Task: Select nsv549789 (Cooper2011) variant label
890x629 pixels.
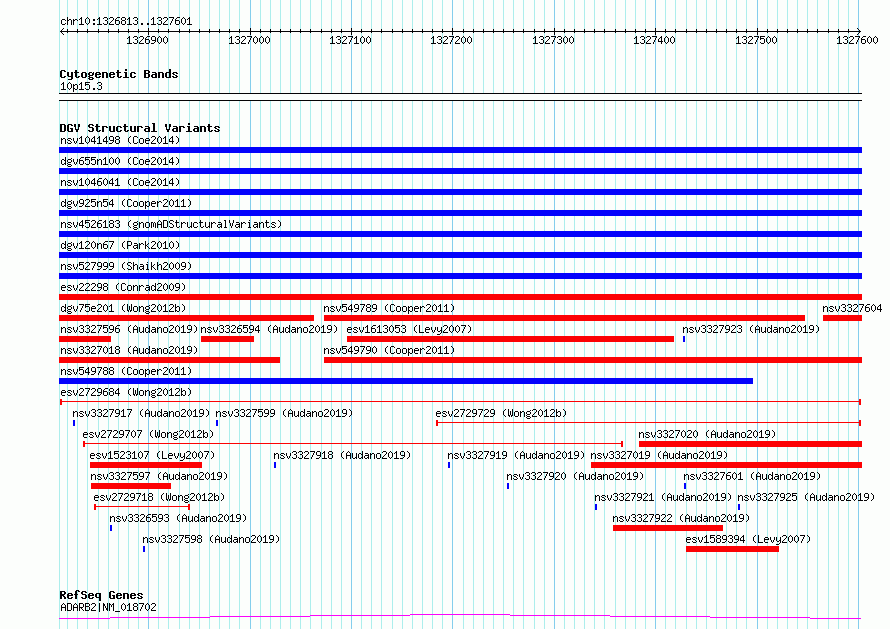Action: (389, 308)
